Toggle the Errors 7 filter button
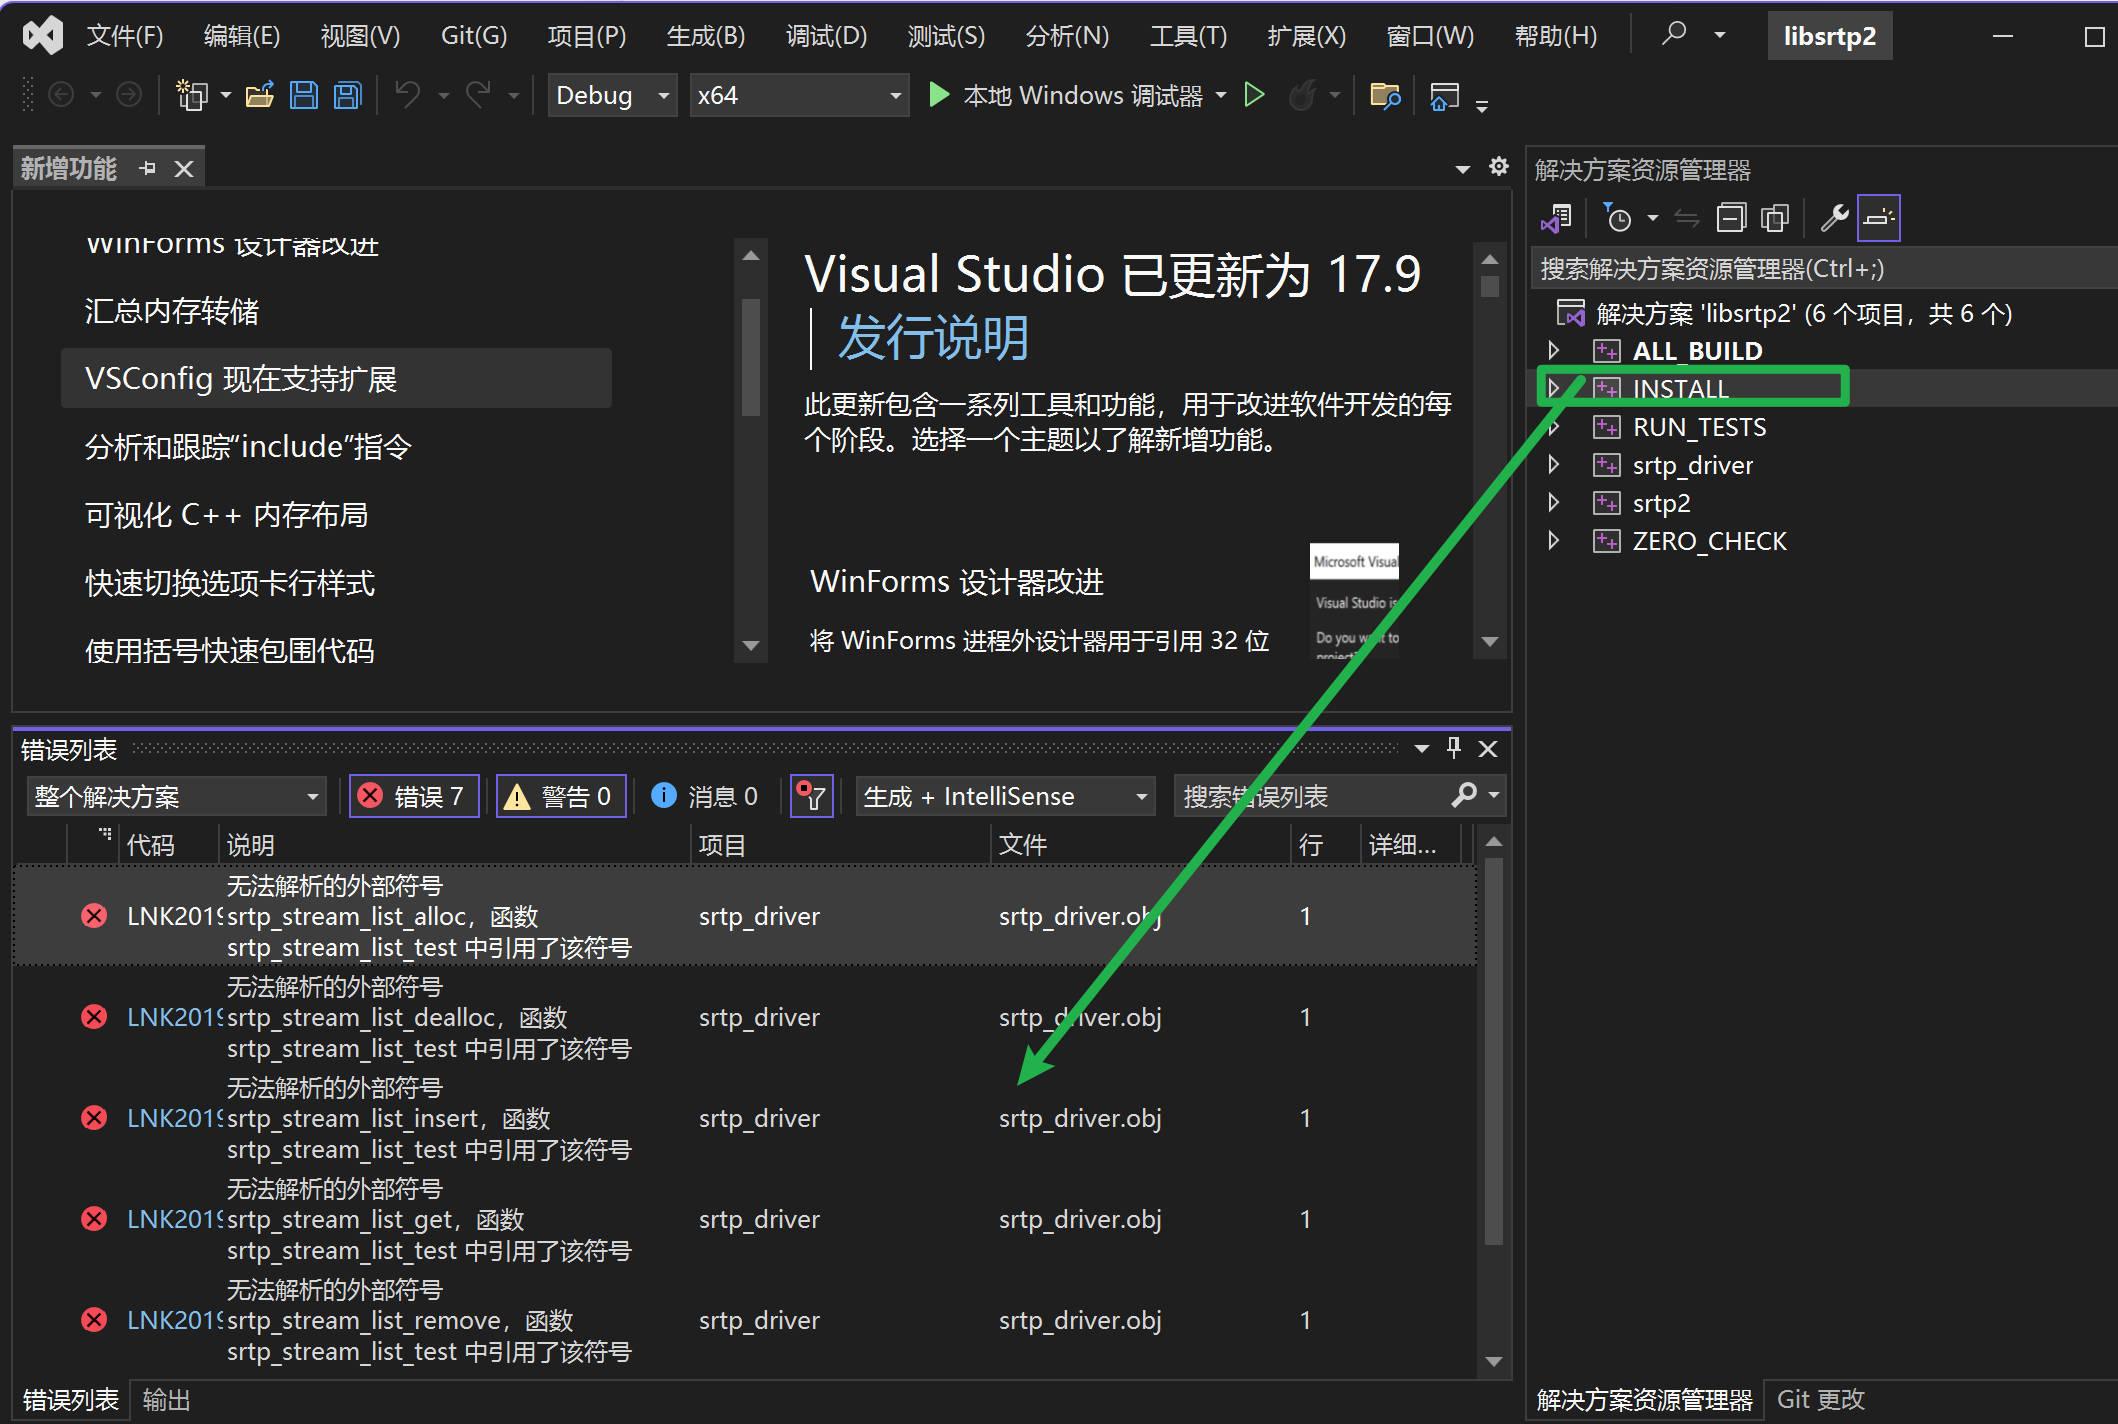 click(414, 796)
